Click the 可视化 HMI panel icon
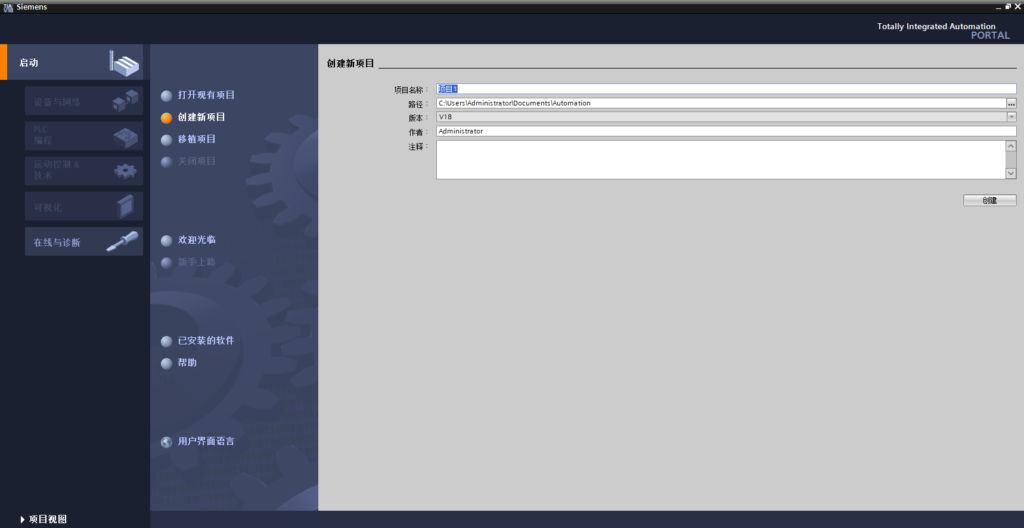Viewport: 1024px width, 528px height. 125,206
